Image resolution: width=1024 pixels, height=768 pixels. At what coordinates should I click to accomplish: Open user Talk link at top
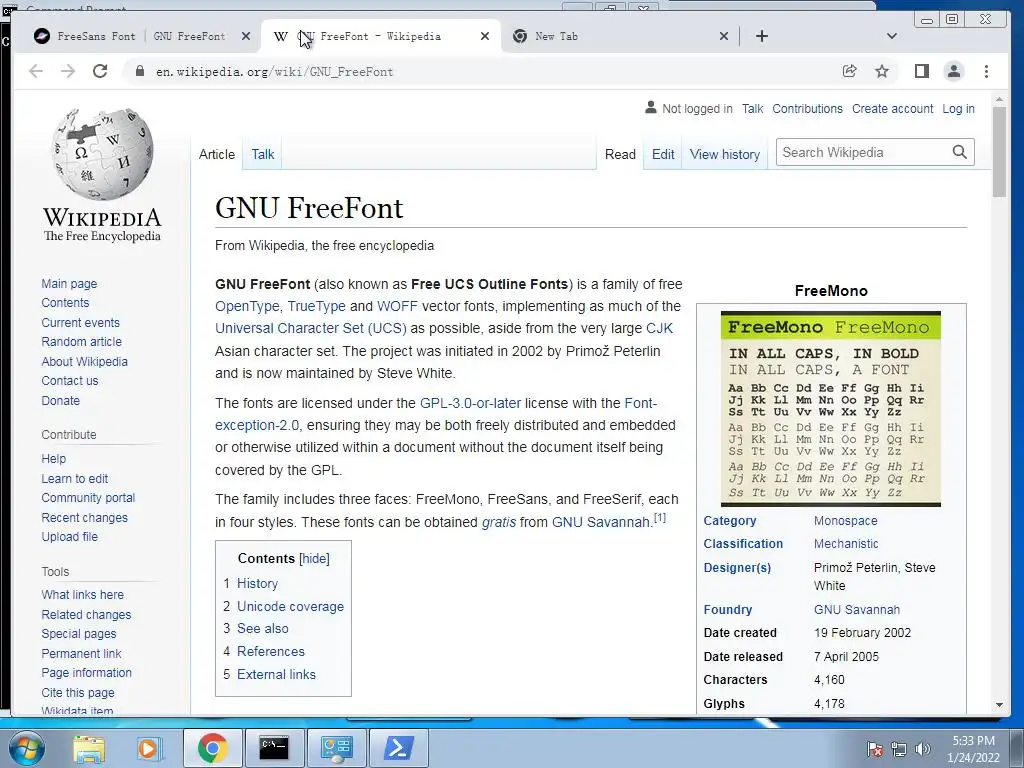coord(752,109)
